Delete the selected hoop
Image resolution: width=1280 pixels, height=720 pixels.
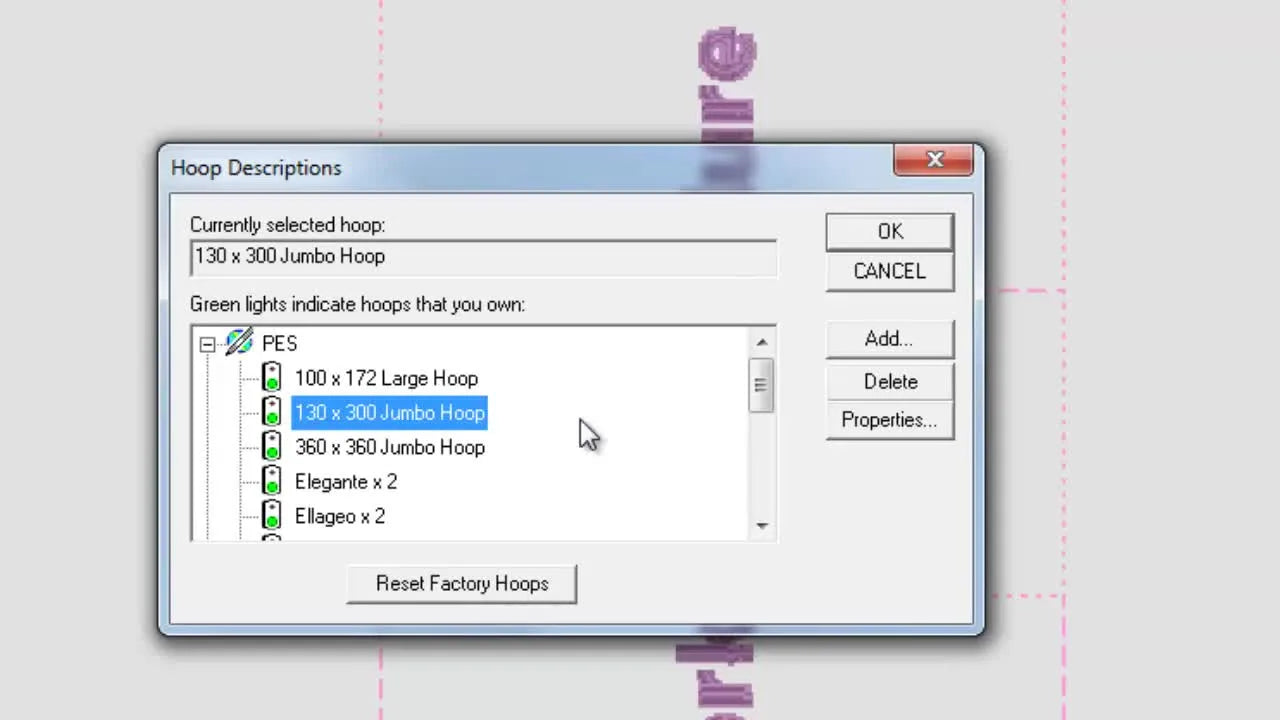point(889,381)
